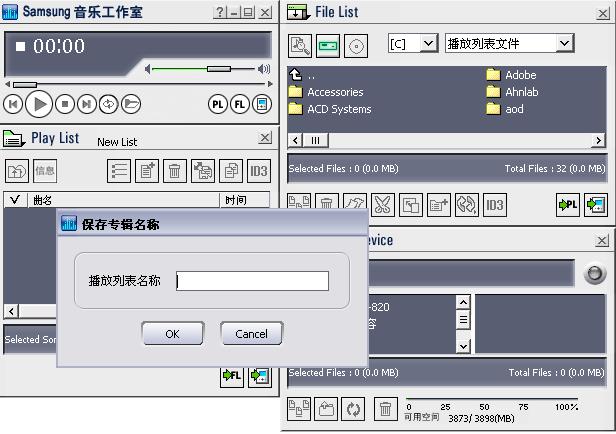Open help button in Samsung title bar

pos(220,13)
